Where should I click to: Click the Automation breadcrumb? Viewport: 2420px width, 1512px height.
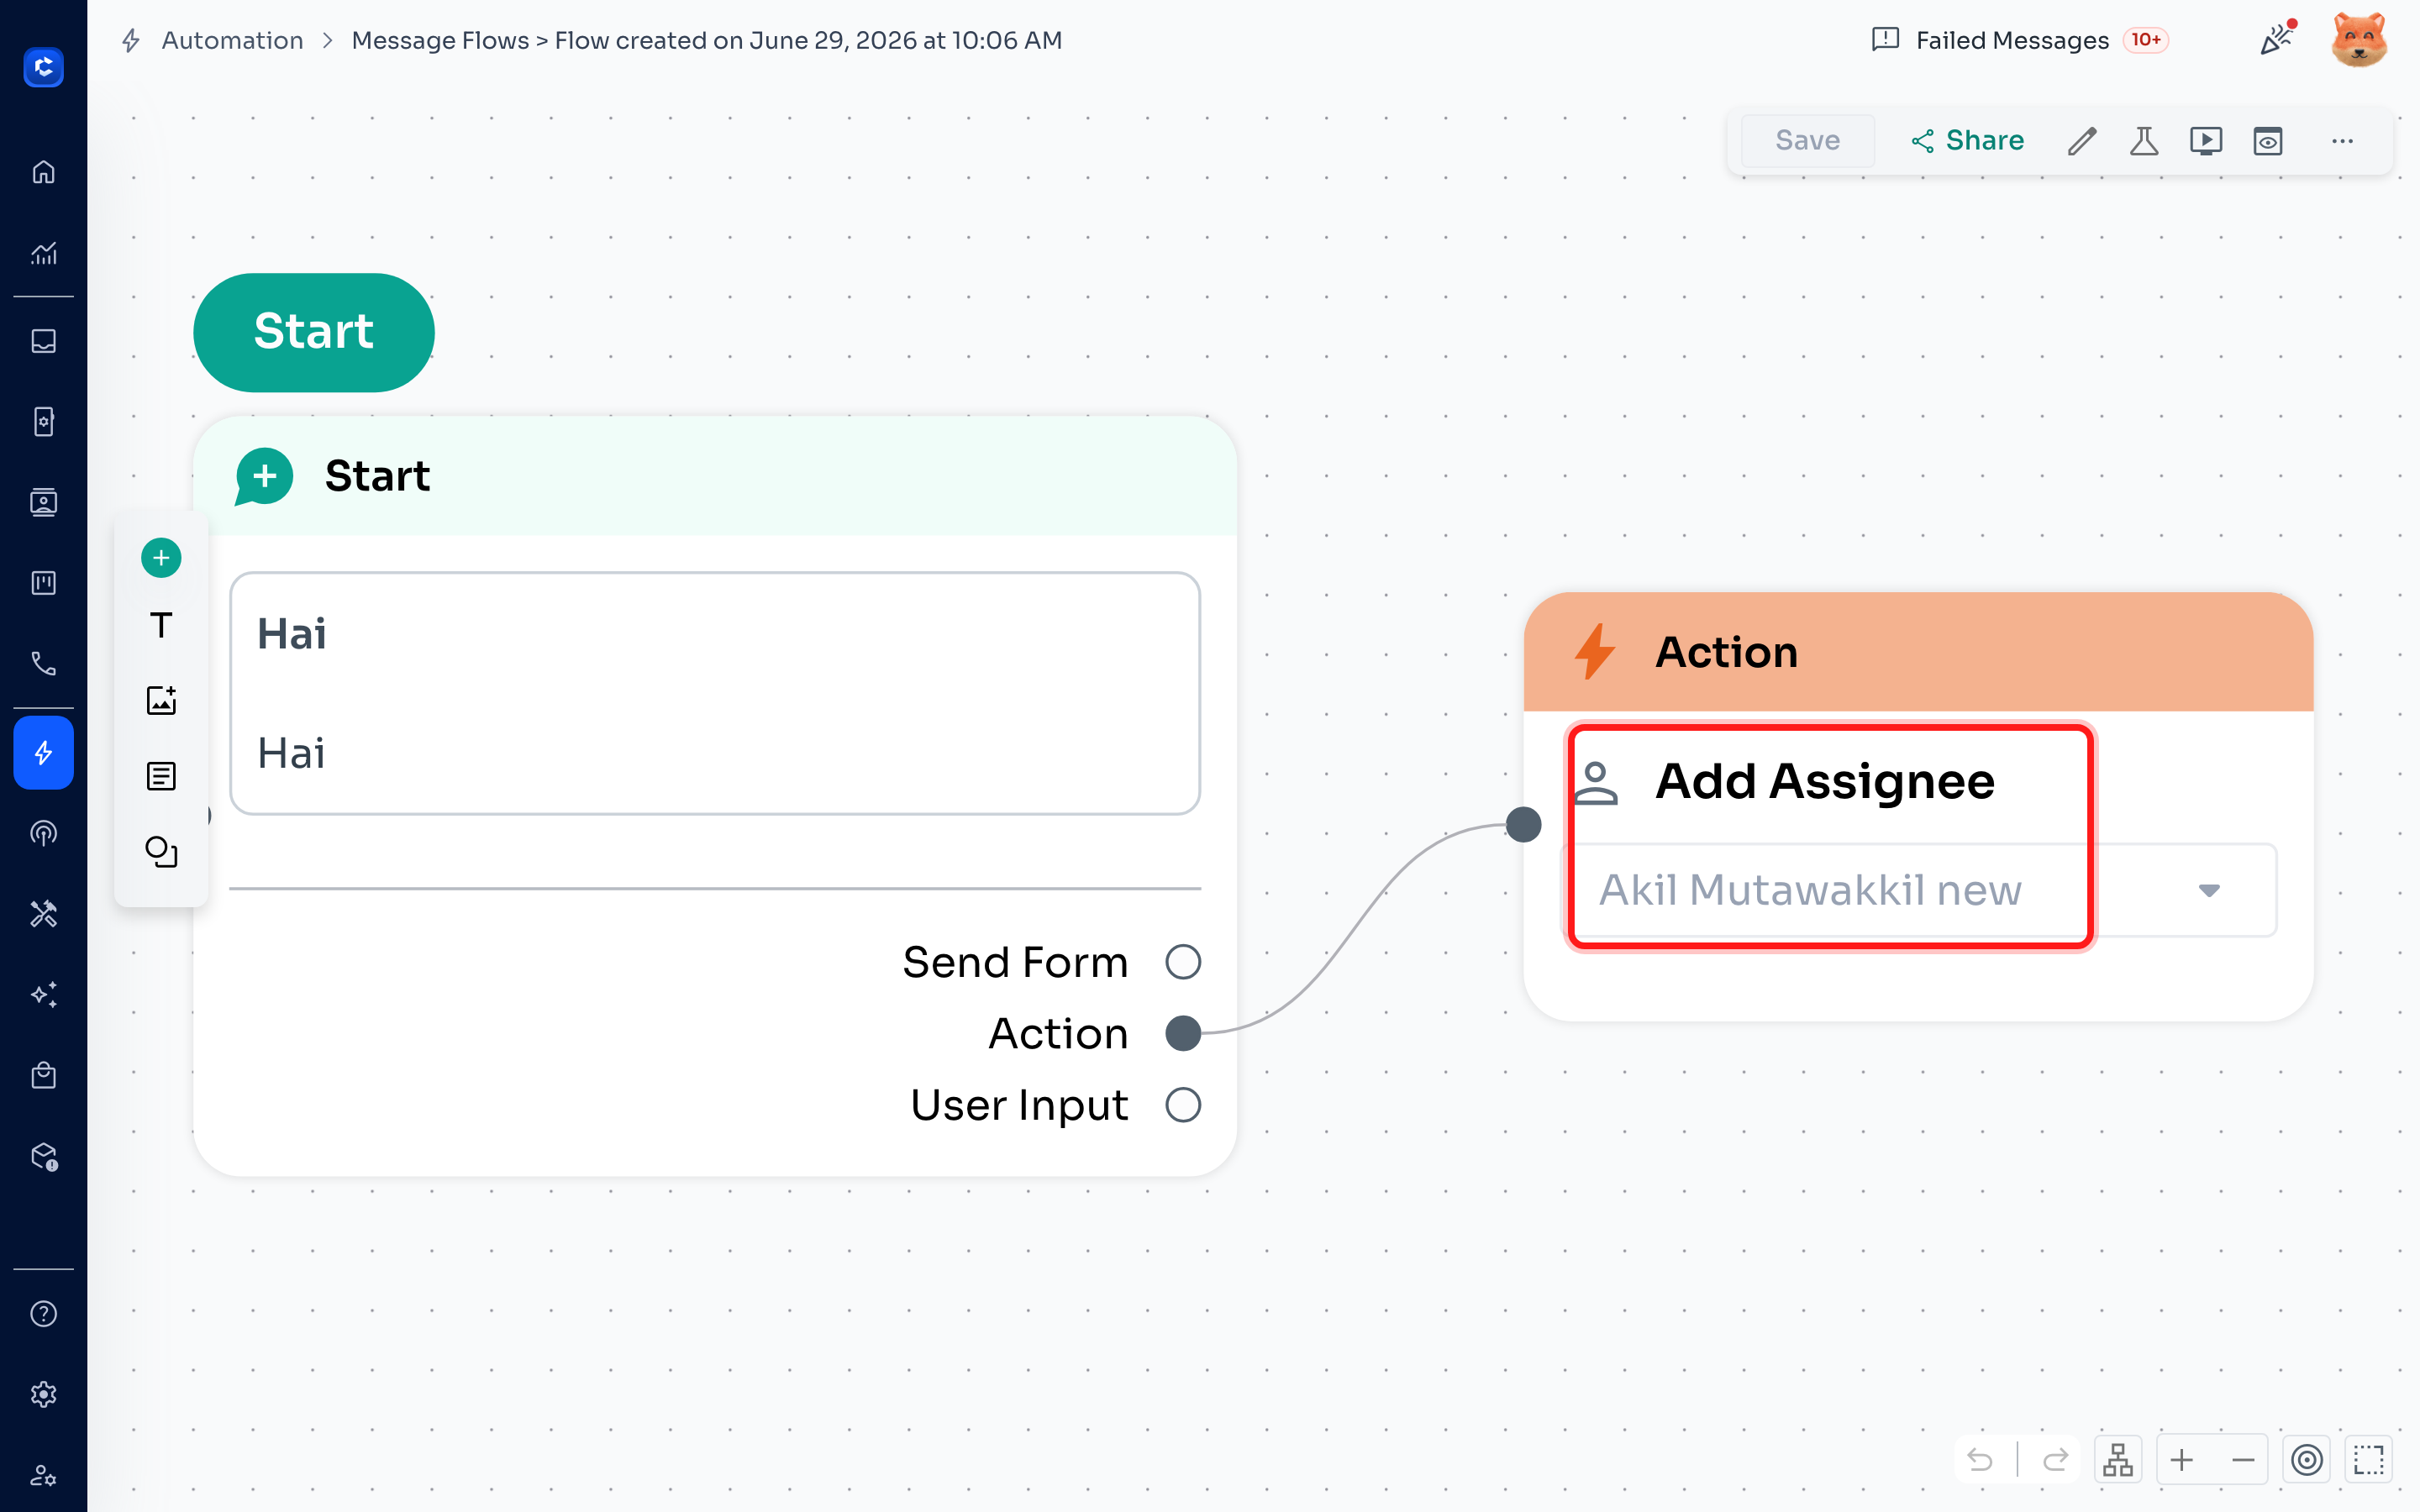232,40
